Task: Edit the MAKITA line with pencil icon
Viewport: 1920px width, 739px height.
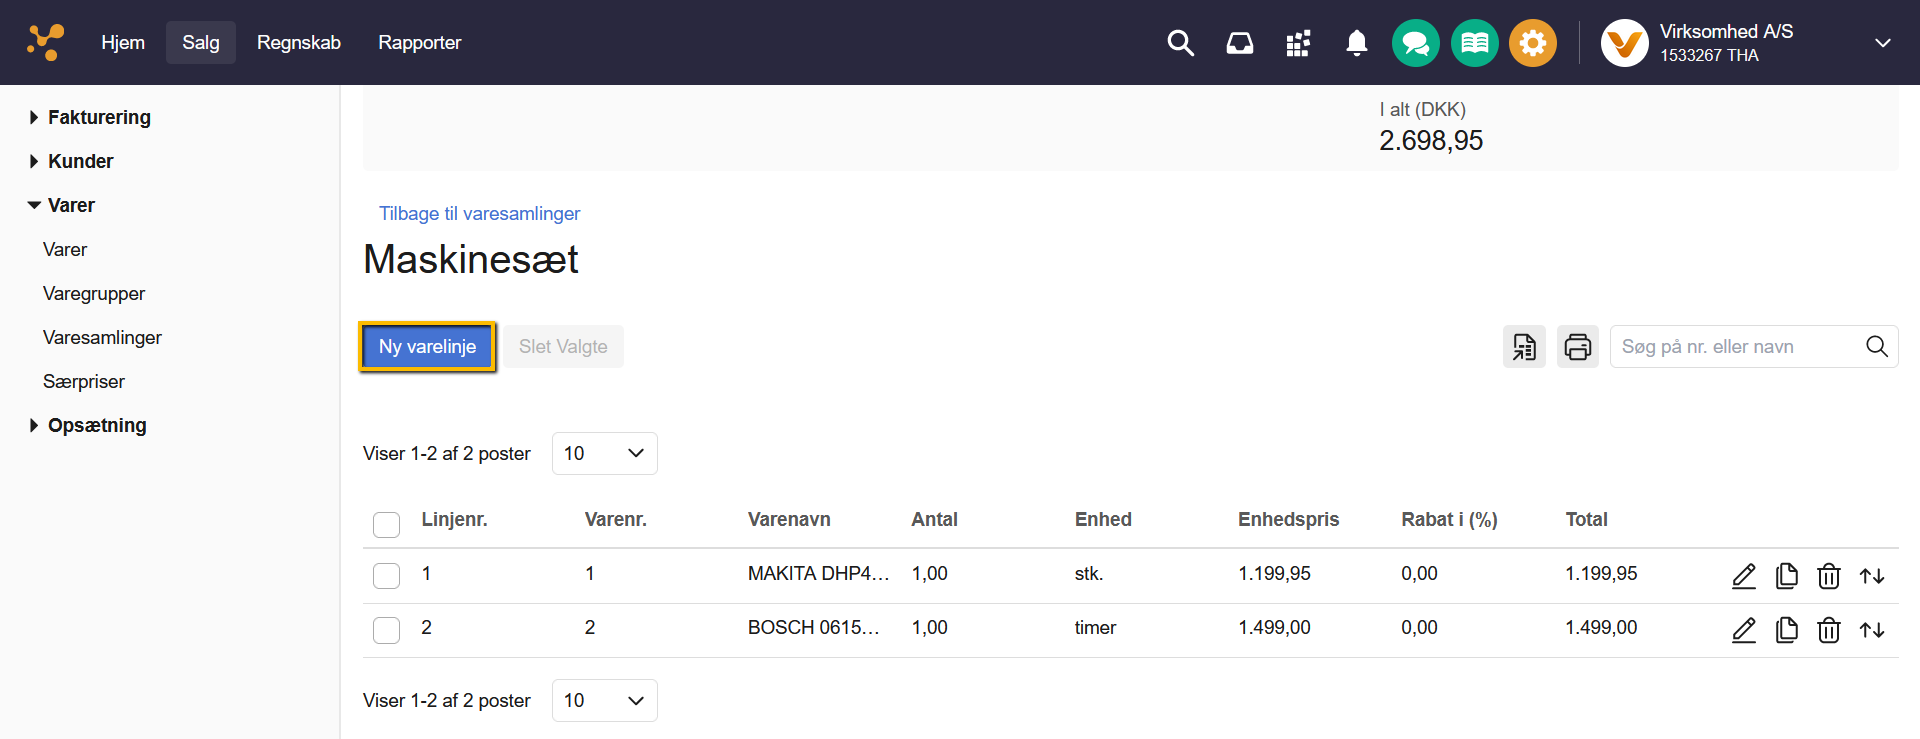Action: pos(1743,576)
